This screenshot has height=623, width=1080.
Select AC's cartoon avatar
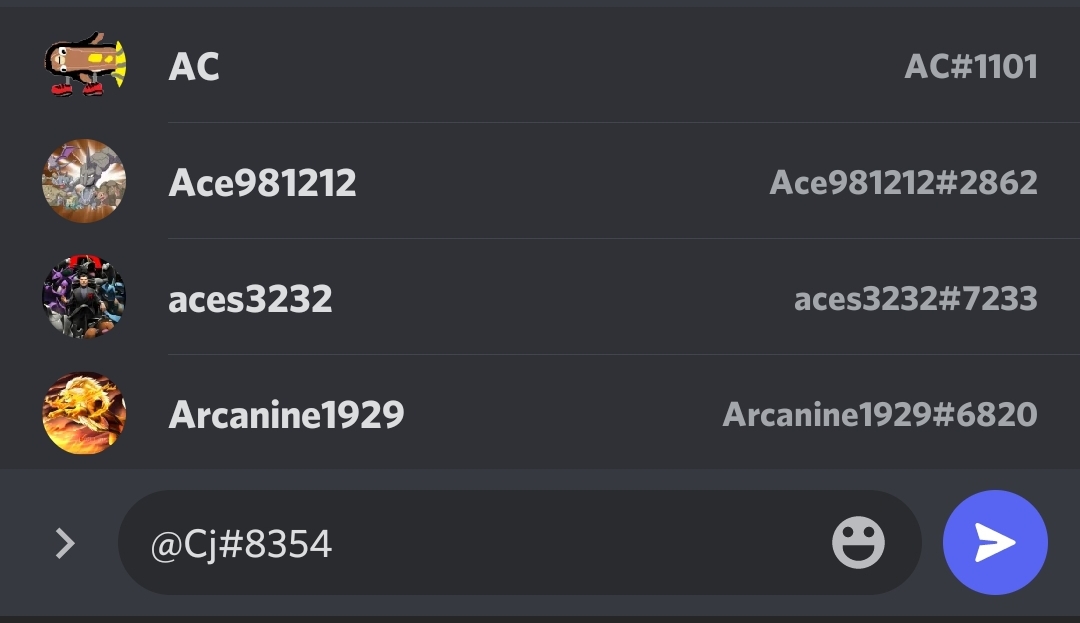[84, 65]
